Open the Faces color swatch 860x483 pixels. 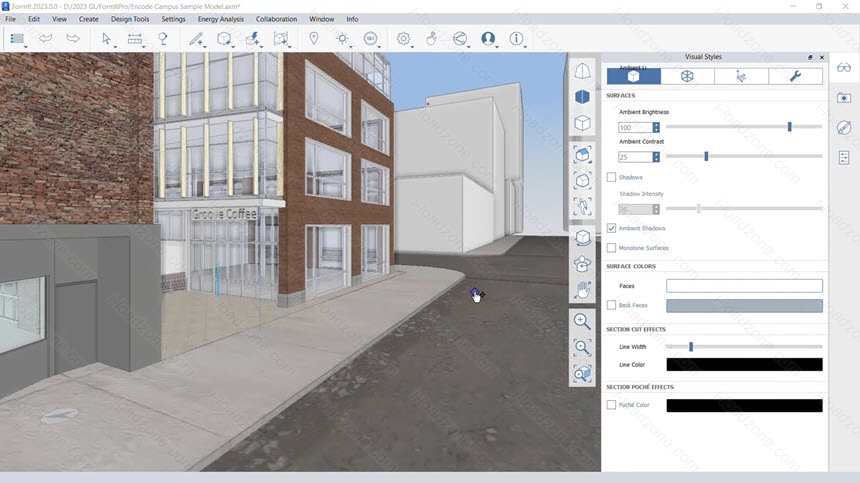coord(744,286)
